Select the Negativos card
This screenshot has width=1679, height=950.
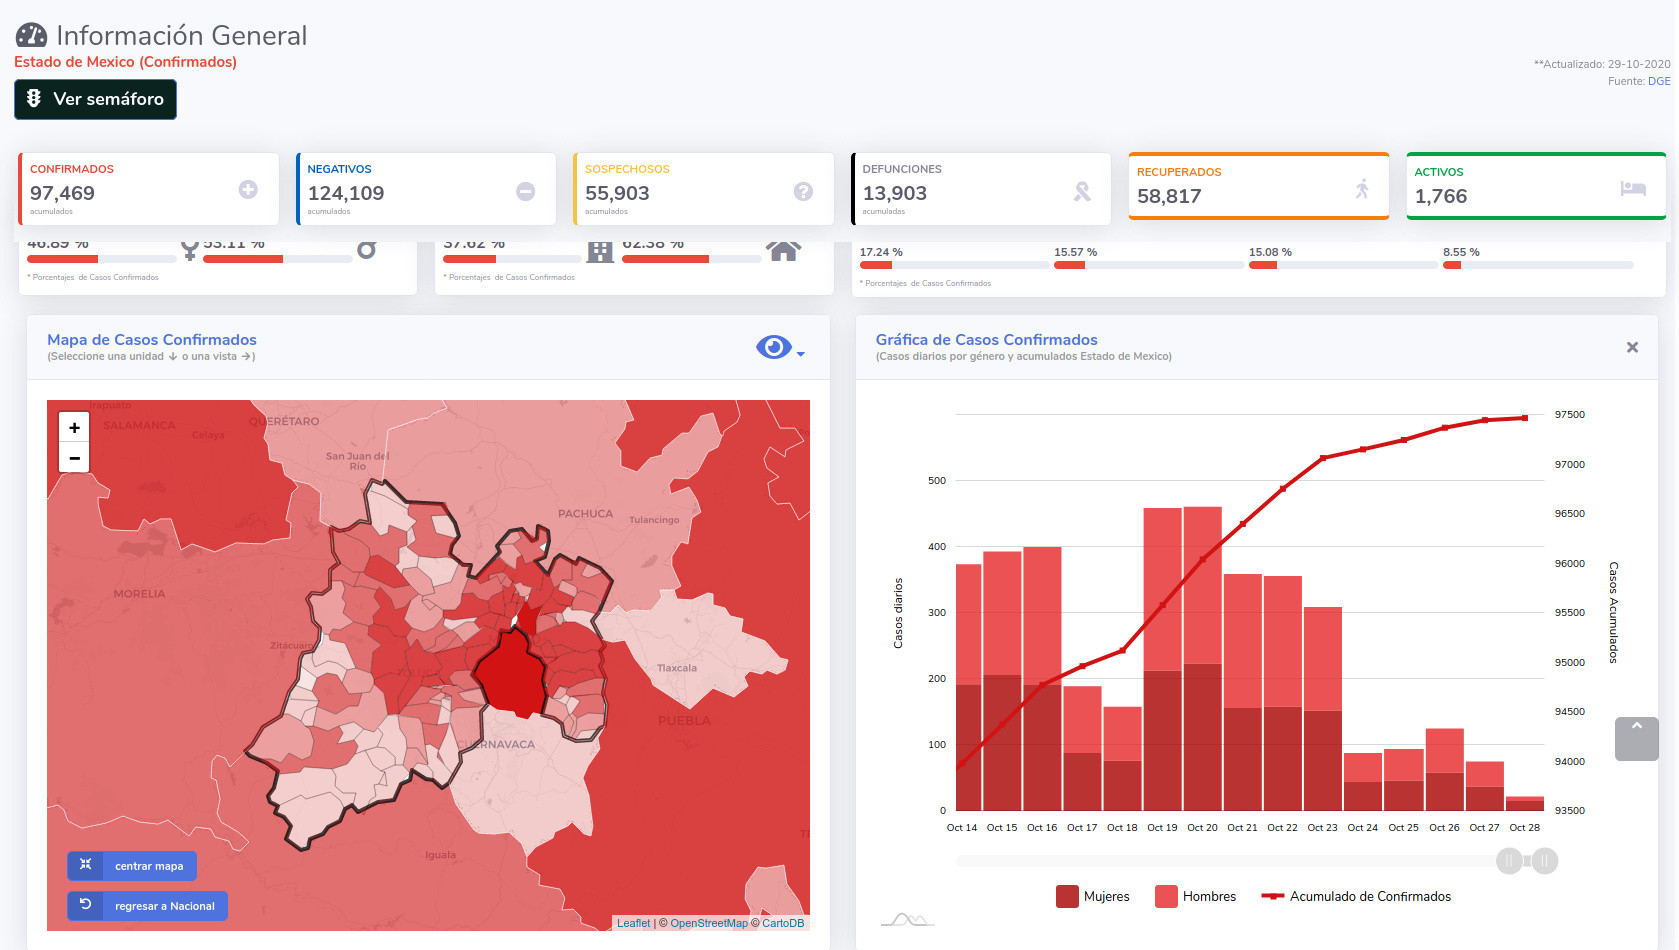[426, 189]
